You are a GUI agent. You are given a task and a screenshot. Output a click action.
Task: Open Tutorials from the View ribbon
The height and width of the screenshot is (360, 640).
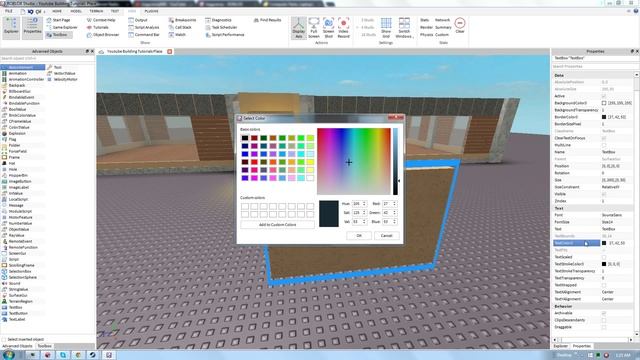tap(98, 27)
